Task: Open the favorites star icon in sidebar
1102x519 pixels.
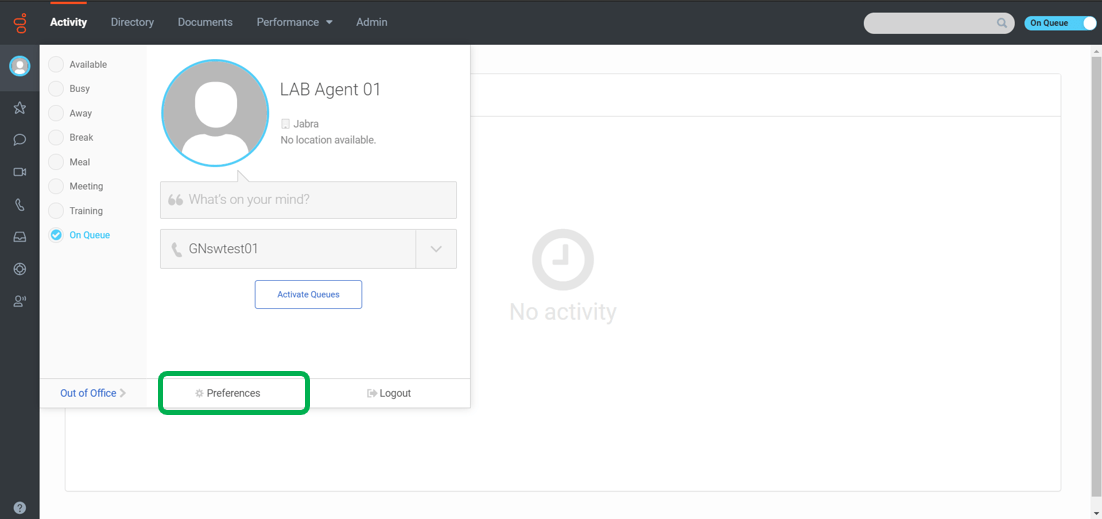Action: 19,108
